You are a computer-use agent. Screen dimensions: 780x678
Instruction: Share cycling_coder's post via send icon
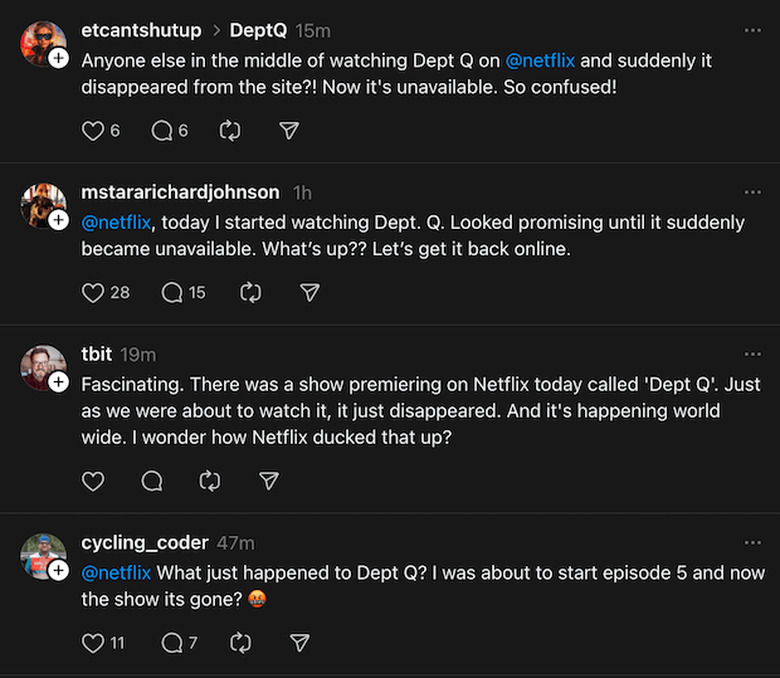[x=299, y=643]
